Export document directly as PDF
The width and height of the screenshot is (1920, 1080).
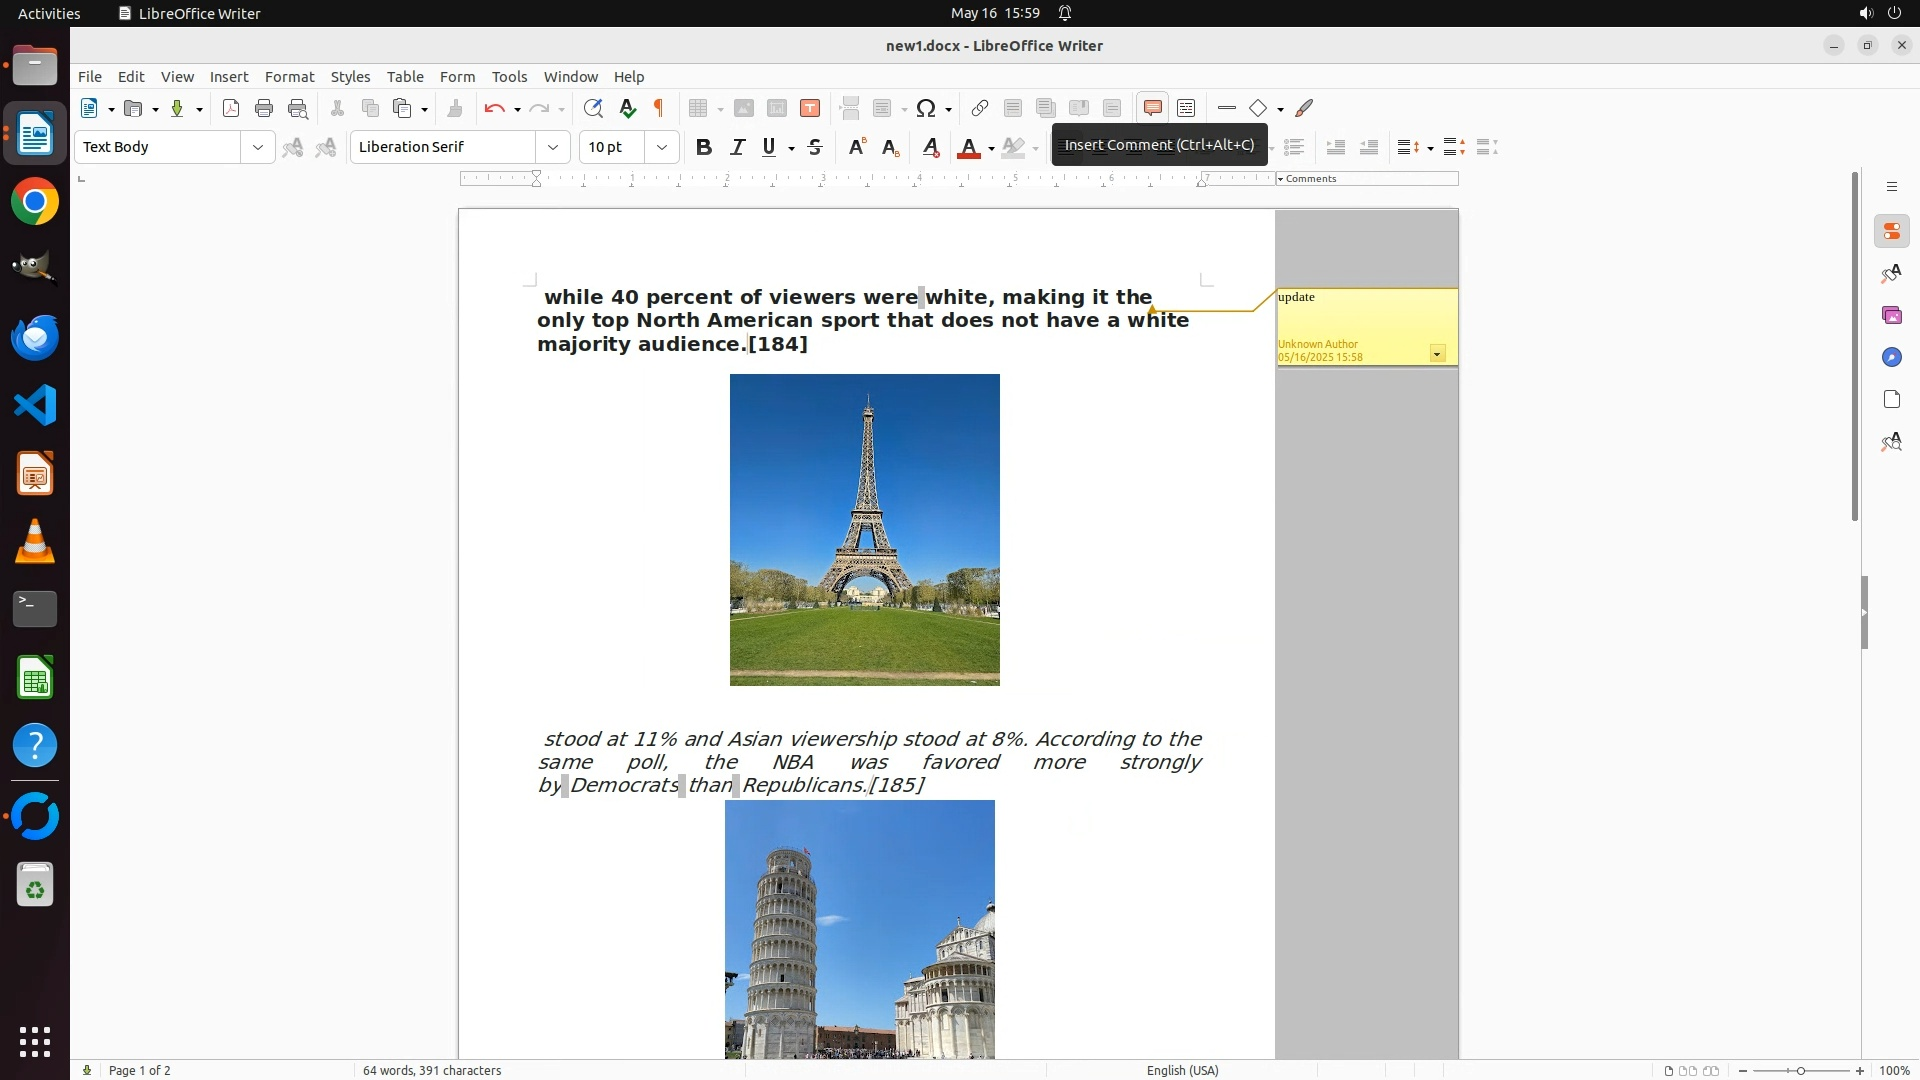pyautogui.click(x=231, y=108)
